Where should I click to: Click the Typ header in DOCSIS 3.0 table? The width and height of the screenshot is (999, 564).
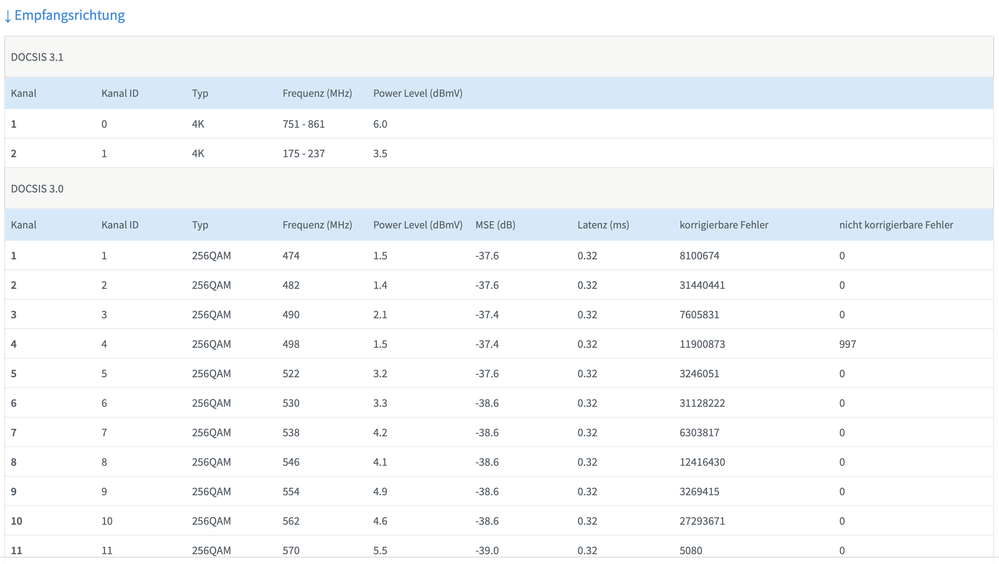tap(200, 225)
